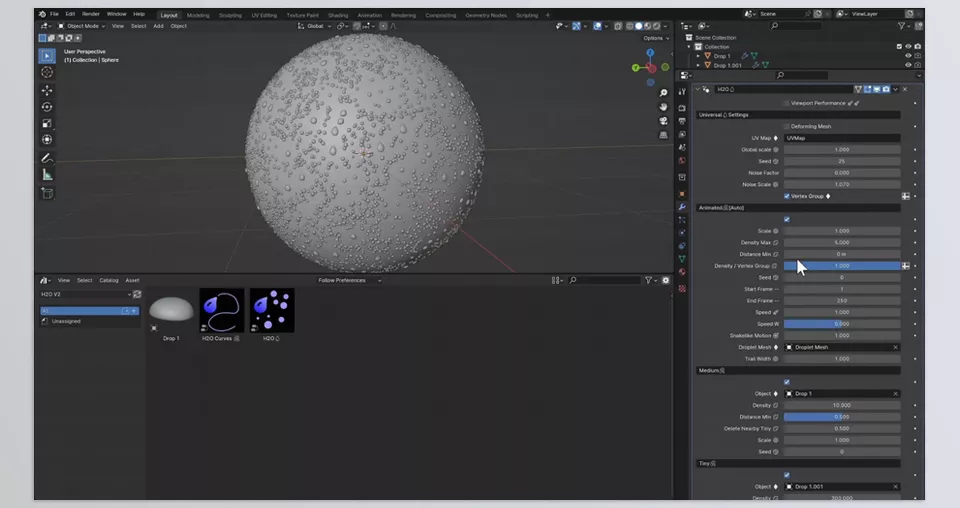This screenshot has width=960, height=508.
Task: Activate the Rotate tool
Action: pyautogui.click(x=47, y=107)
